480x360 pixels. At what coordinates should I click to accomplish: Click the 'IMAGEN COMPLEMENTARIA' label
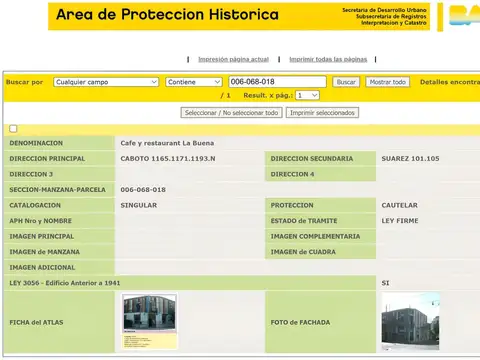315,236
